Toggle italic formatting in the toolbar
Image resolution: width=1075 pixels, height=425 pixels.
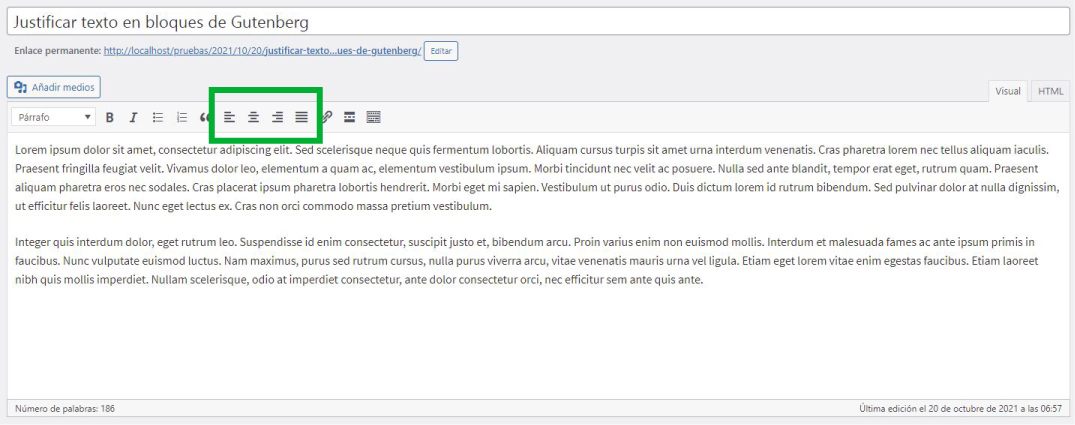134,117
